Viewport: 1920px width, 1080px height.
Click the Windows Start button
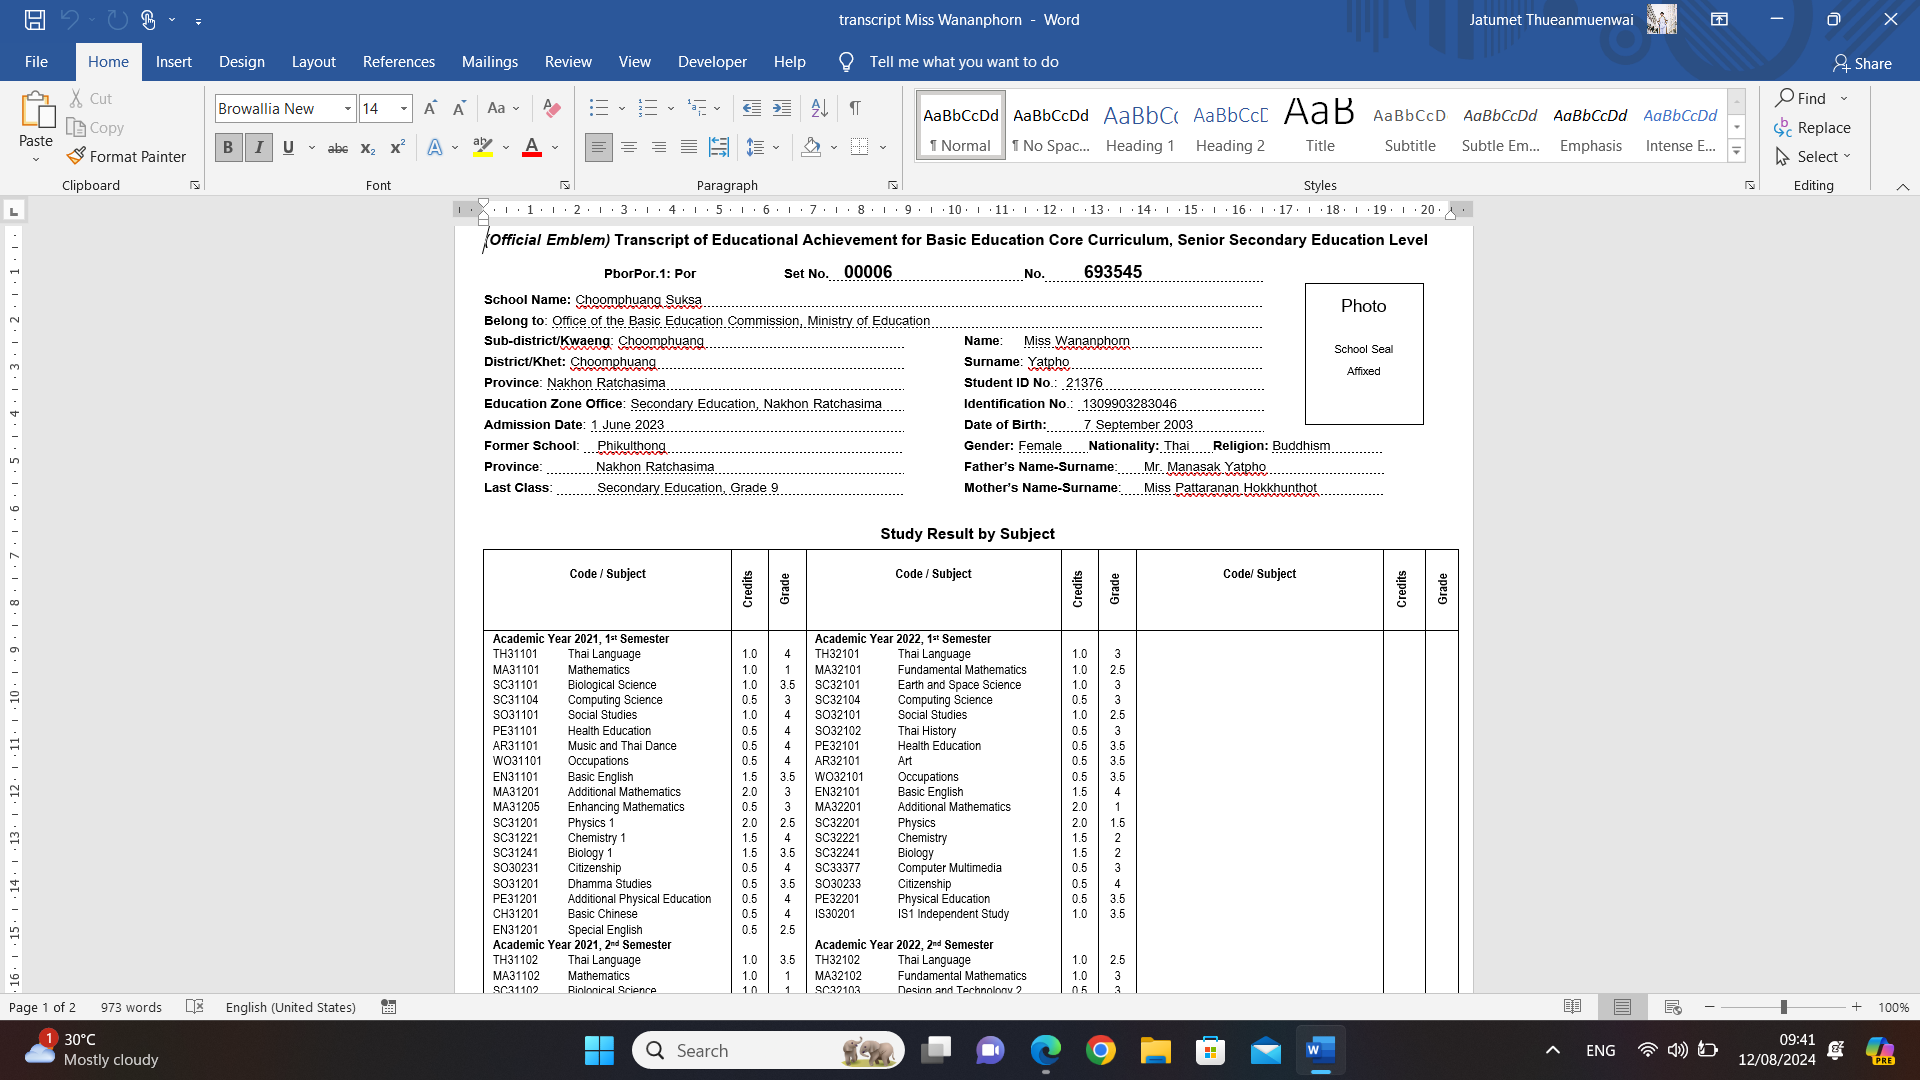tap(599, 1051)
